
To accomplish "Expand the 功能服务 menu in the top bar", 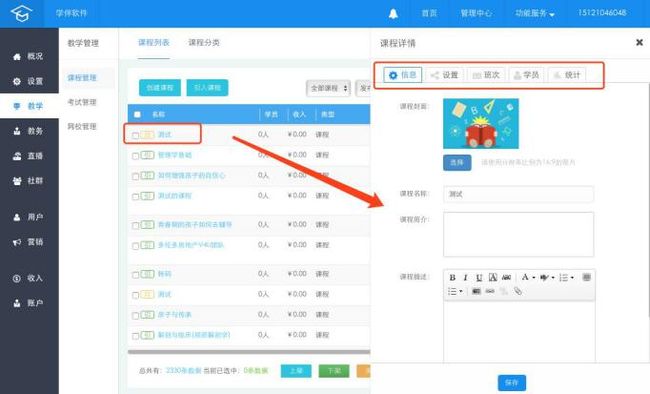I will tap(535, 13).
